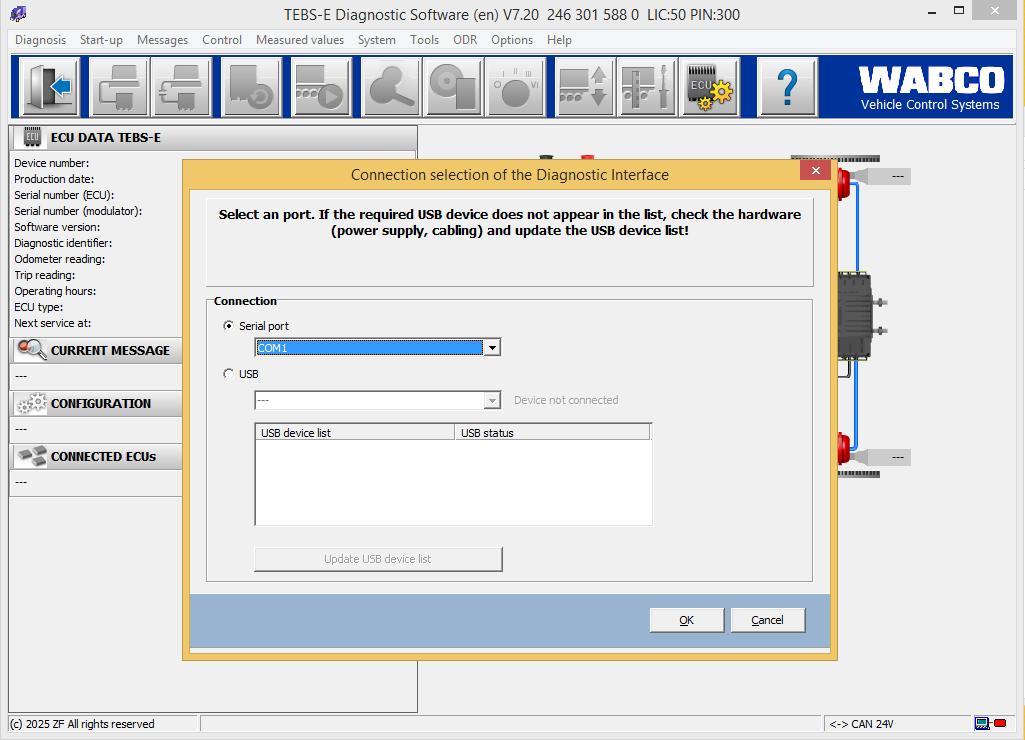Open the Measured values menu
This screenshot has width=1025, height=740.
[x=299, y=40]
